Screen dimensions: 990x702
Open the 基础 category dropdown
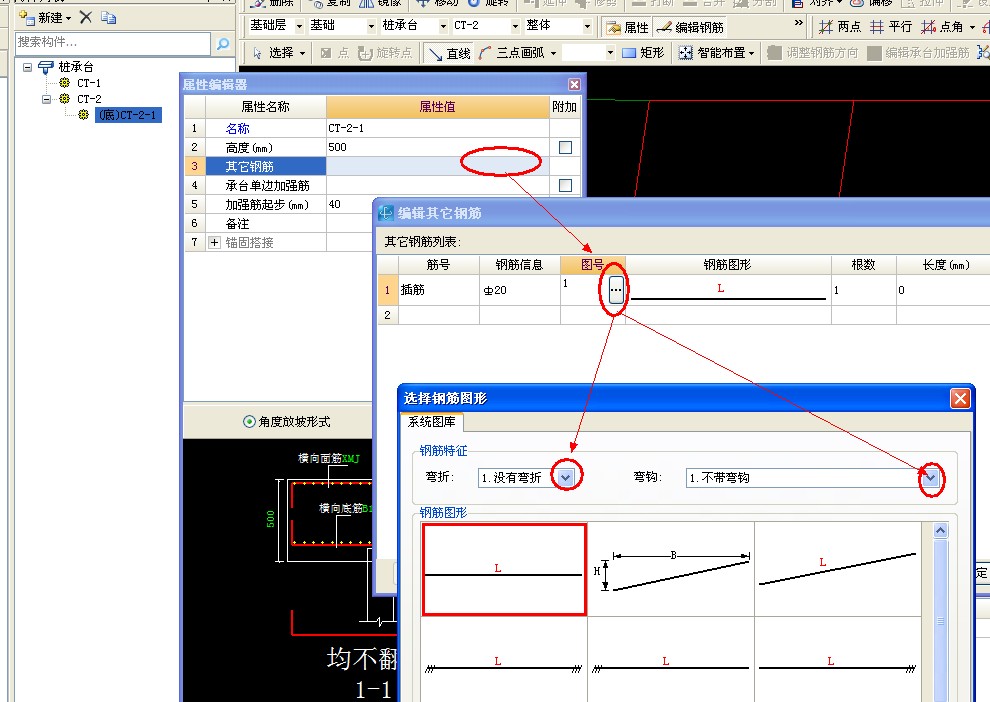[x=371, y=26]
